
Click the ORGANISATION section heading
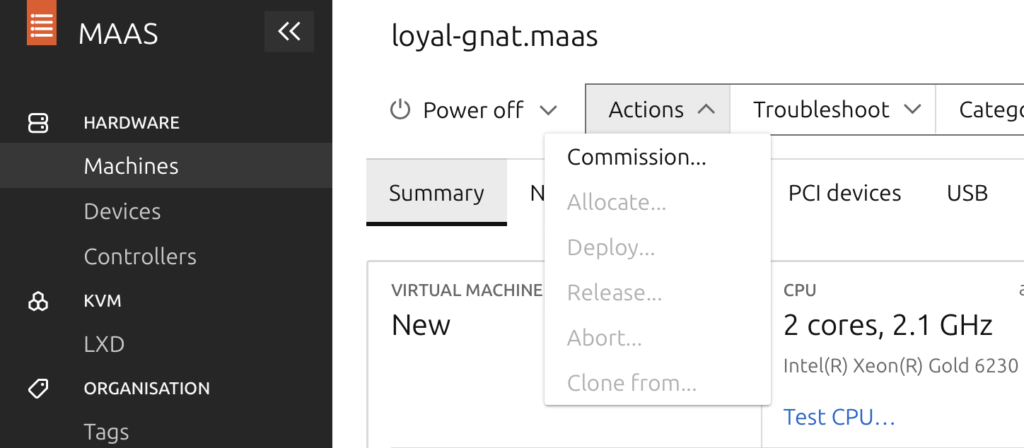(147, 389)
